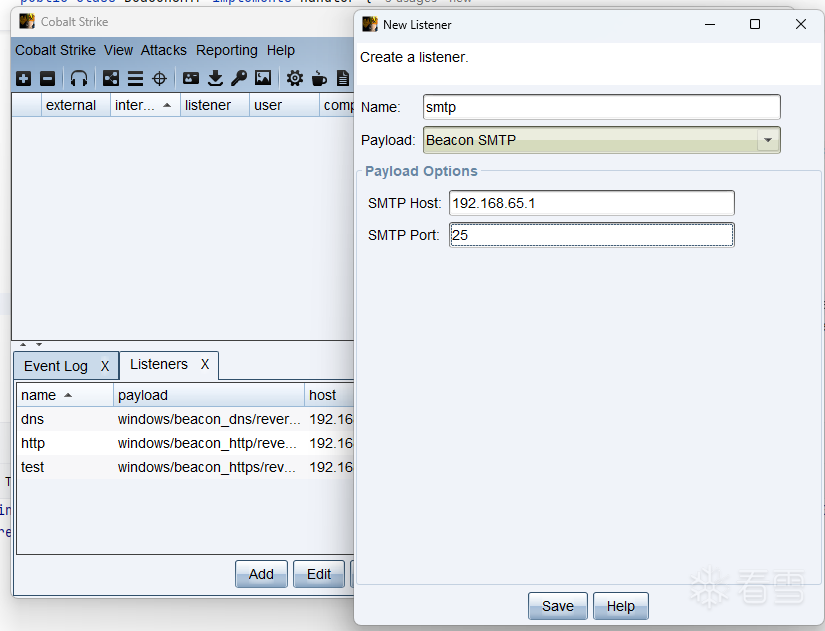This screenshot has height=631, width=825.
Task: Click into the Name field containing smtp
Action: [x=601, y=107]
